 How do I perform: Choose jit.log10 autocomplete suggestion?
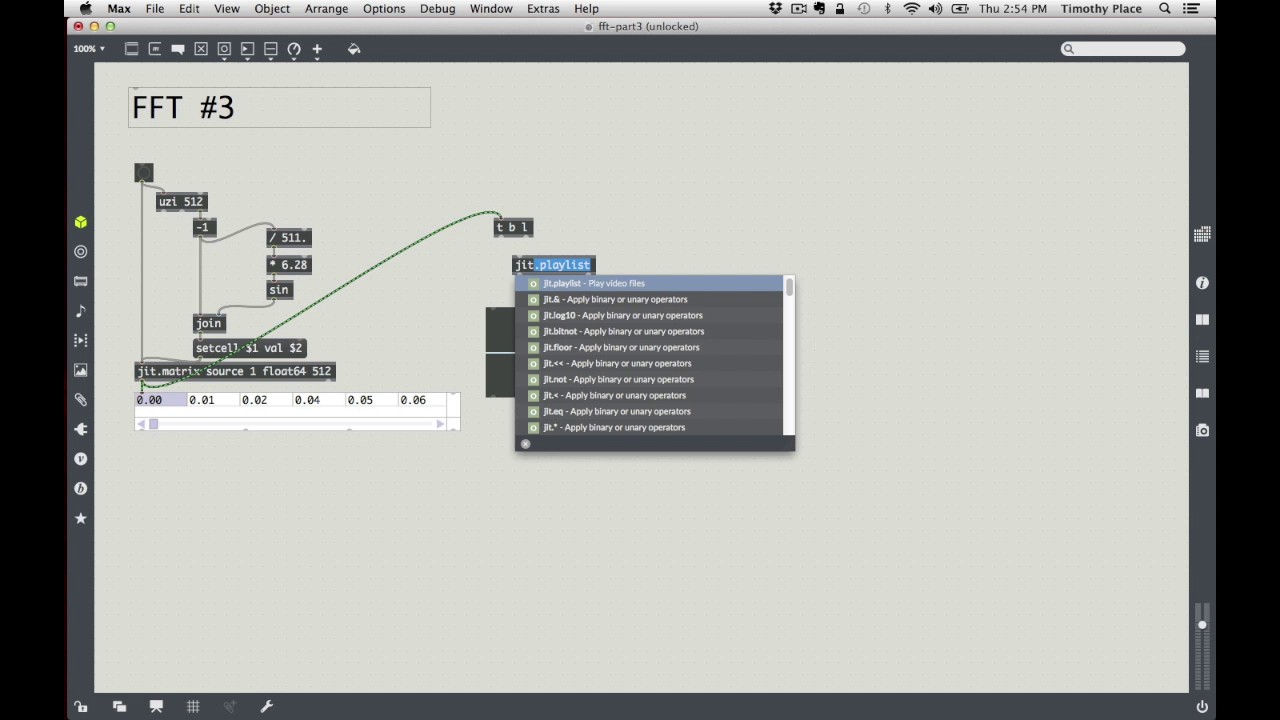pos(651,315)
